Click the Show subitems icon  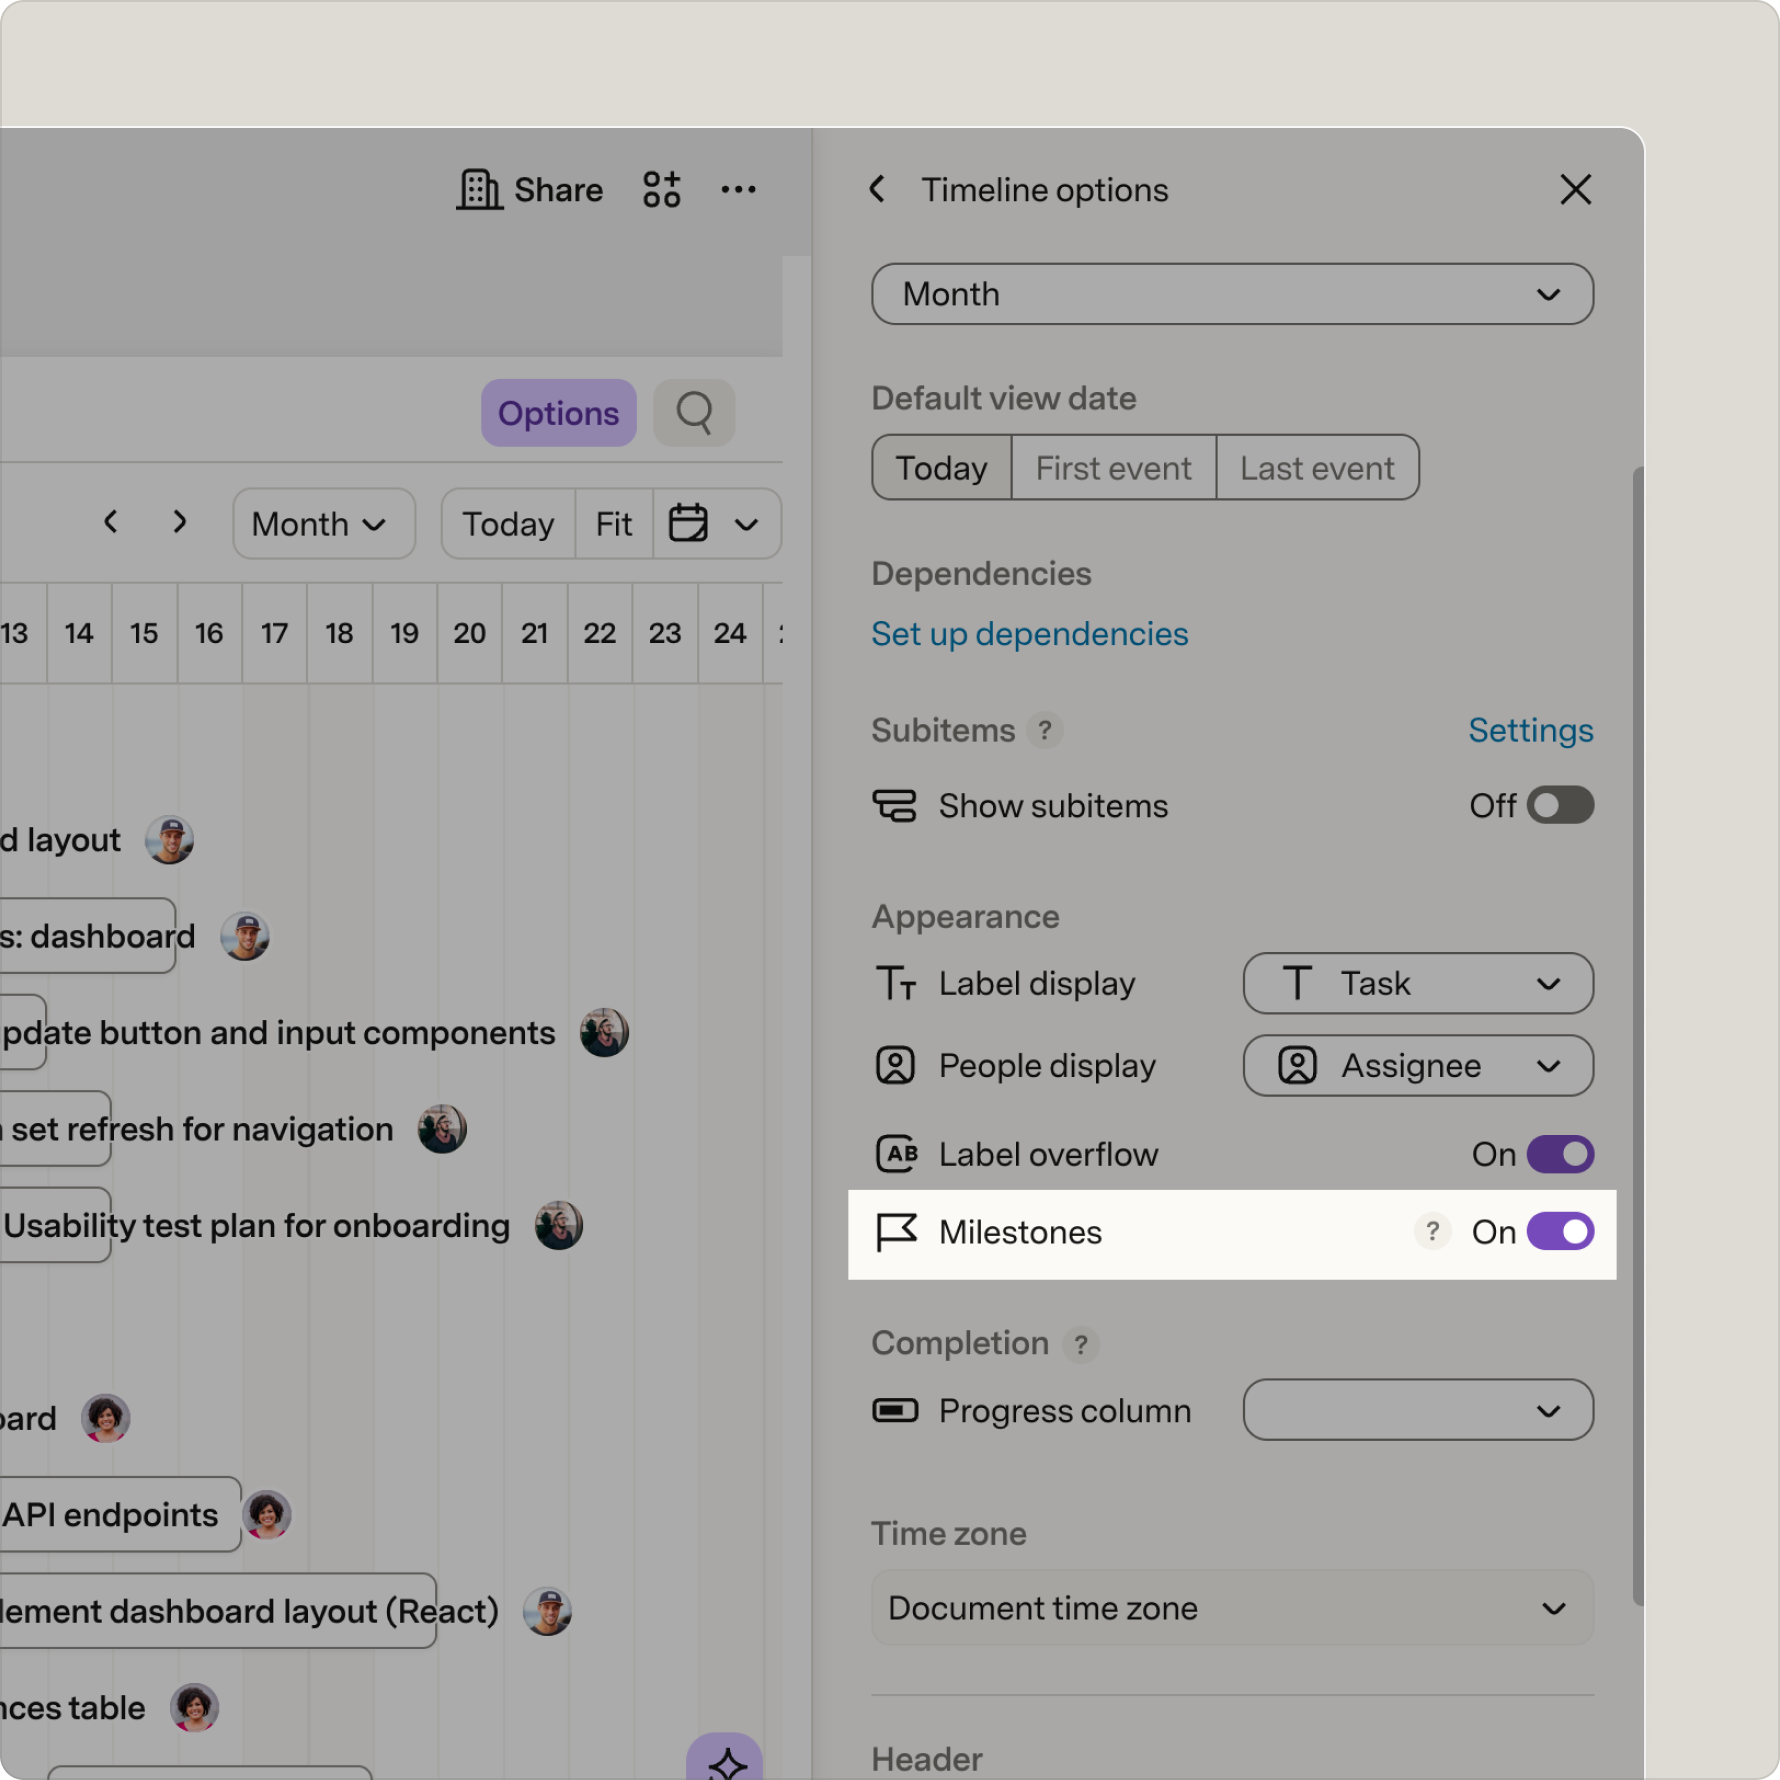pos(894,806)
